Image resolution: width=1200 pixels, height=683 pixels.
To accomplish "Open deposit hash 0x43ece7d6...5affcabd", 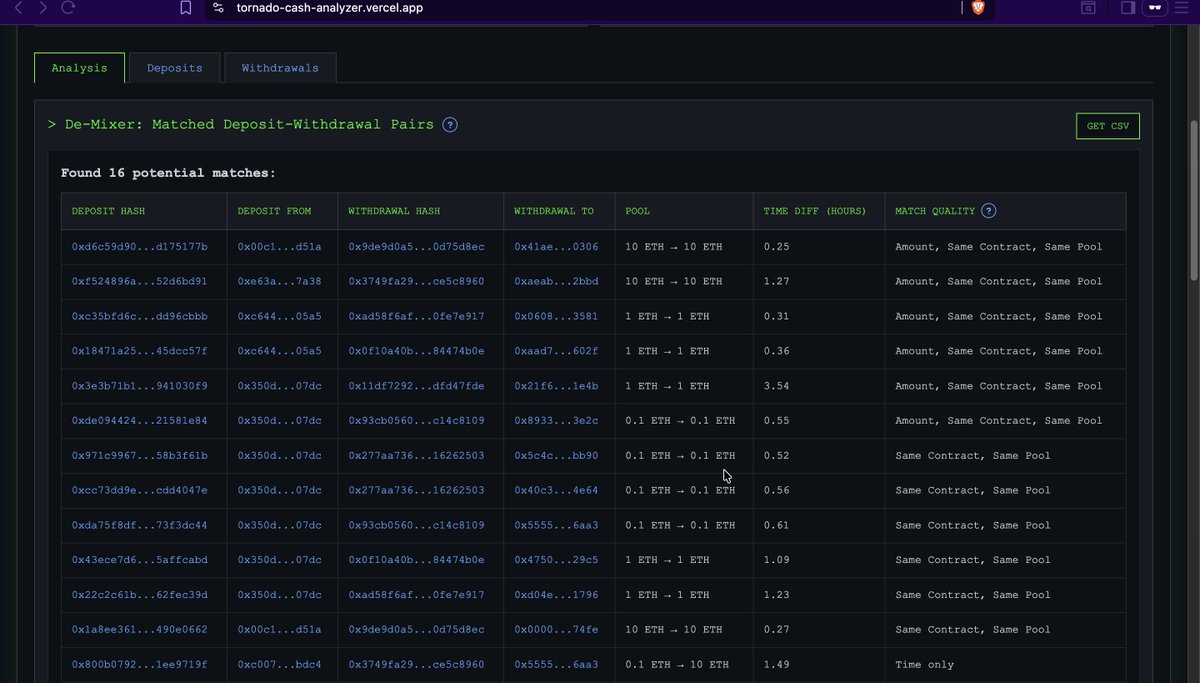I will [140, 560].
